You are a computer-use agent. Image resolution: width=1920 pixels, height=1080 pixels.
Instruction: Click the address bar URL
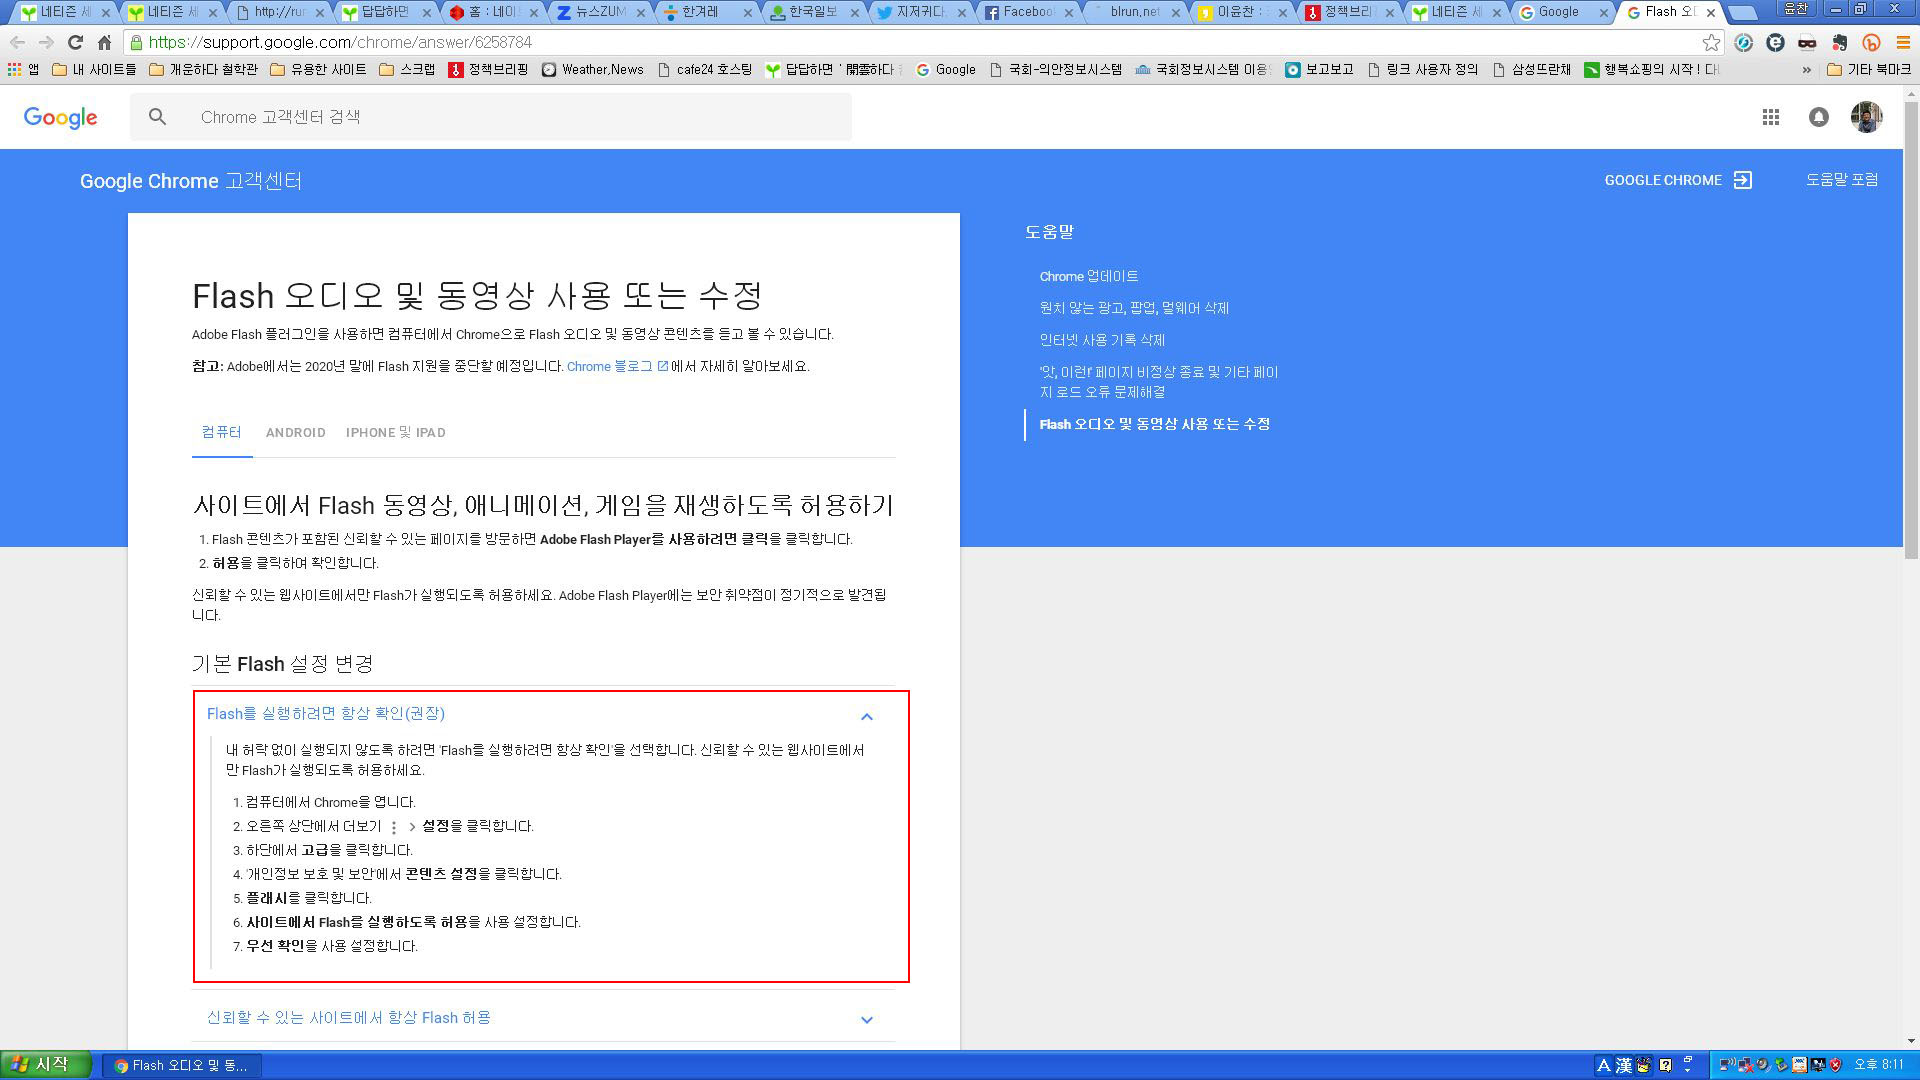tap(340, 43)
